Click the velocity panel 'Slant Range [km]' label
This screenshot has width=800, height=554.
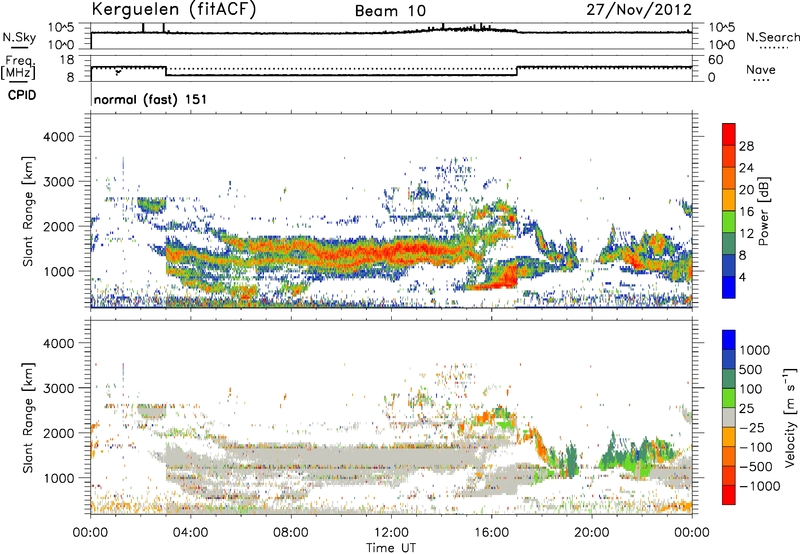pos(28,418)
